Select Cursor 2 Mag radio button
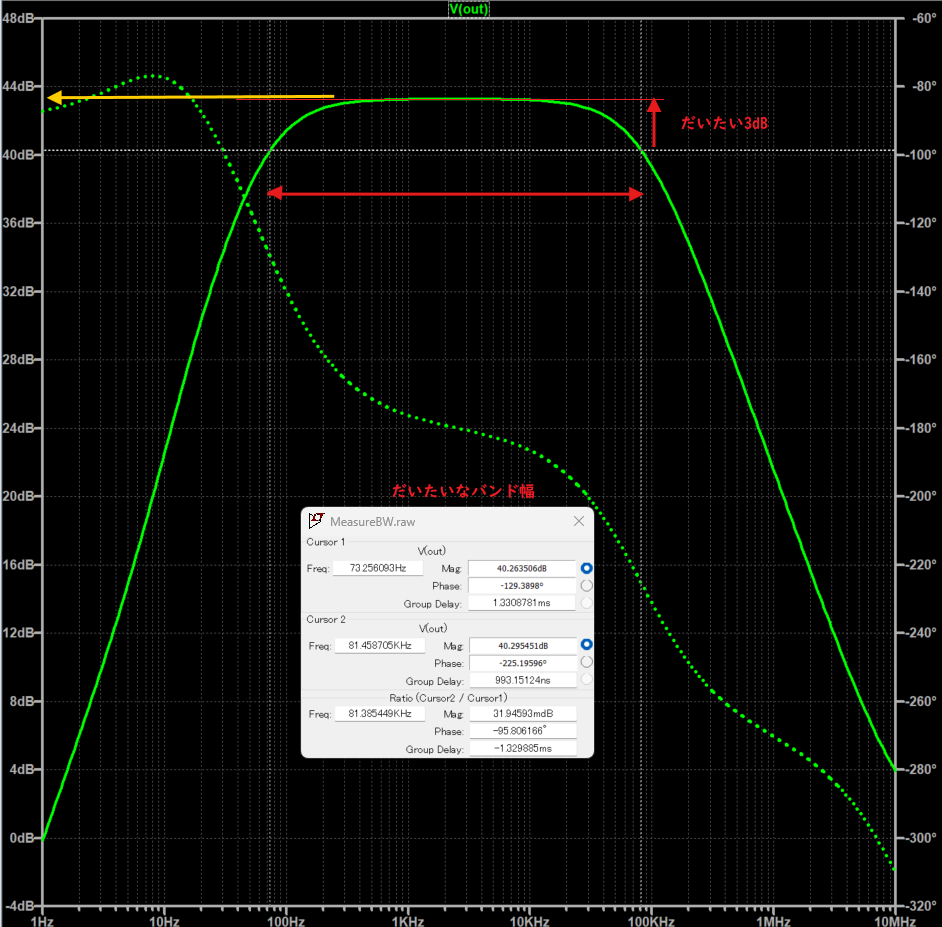This screenshot has height=927, width=942. click(x=586, y=645)
